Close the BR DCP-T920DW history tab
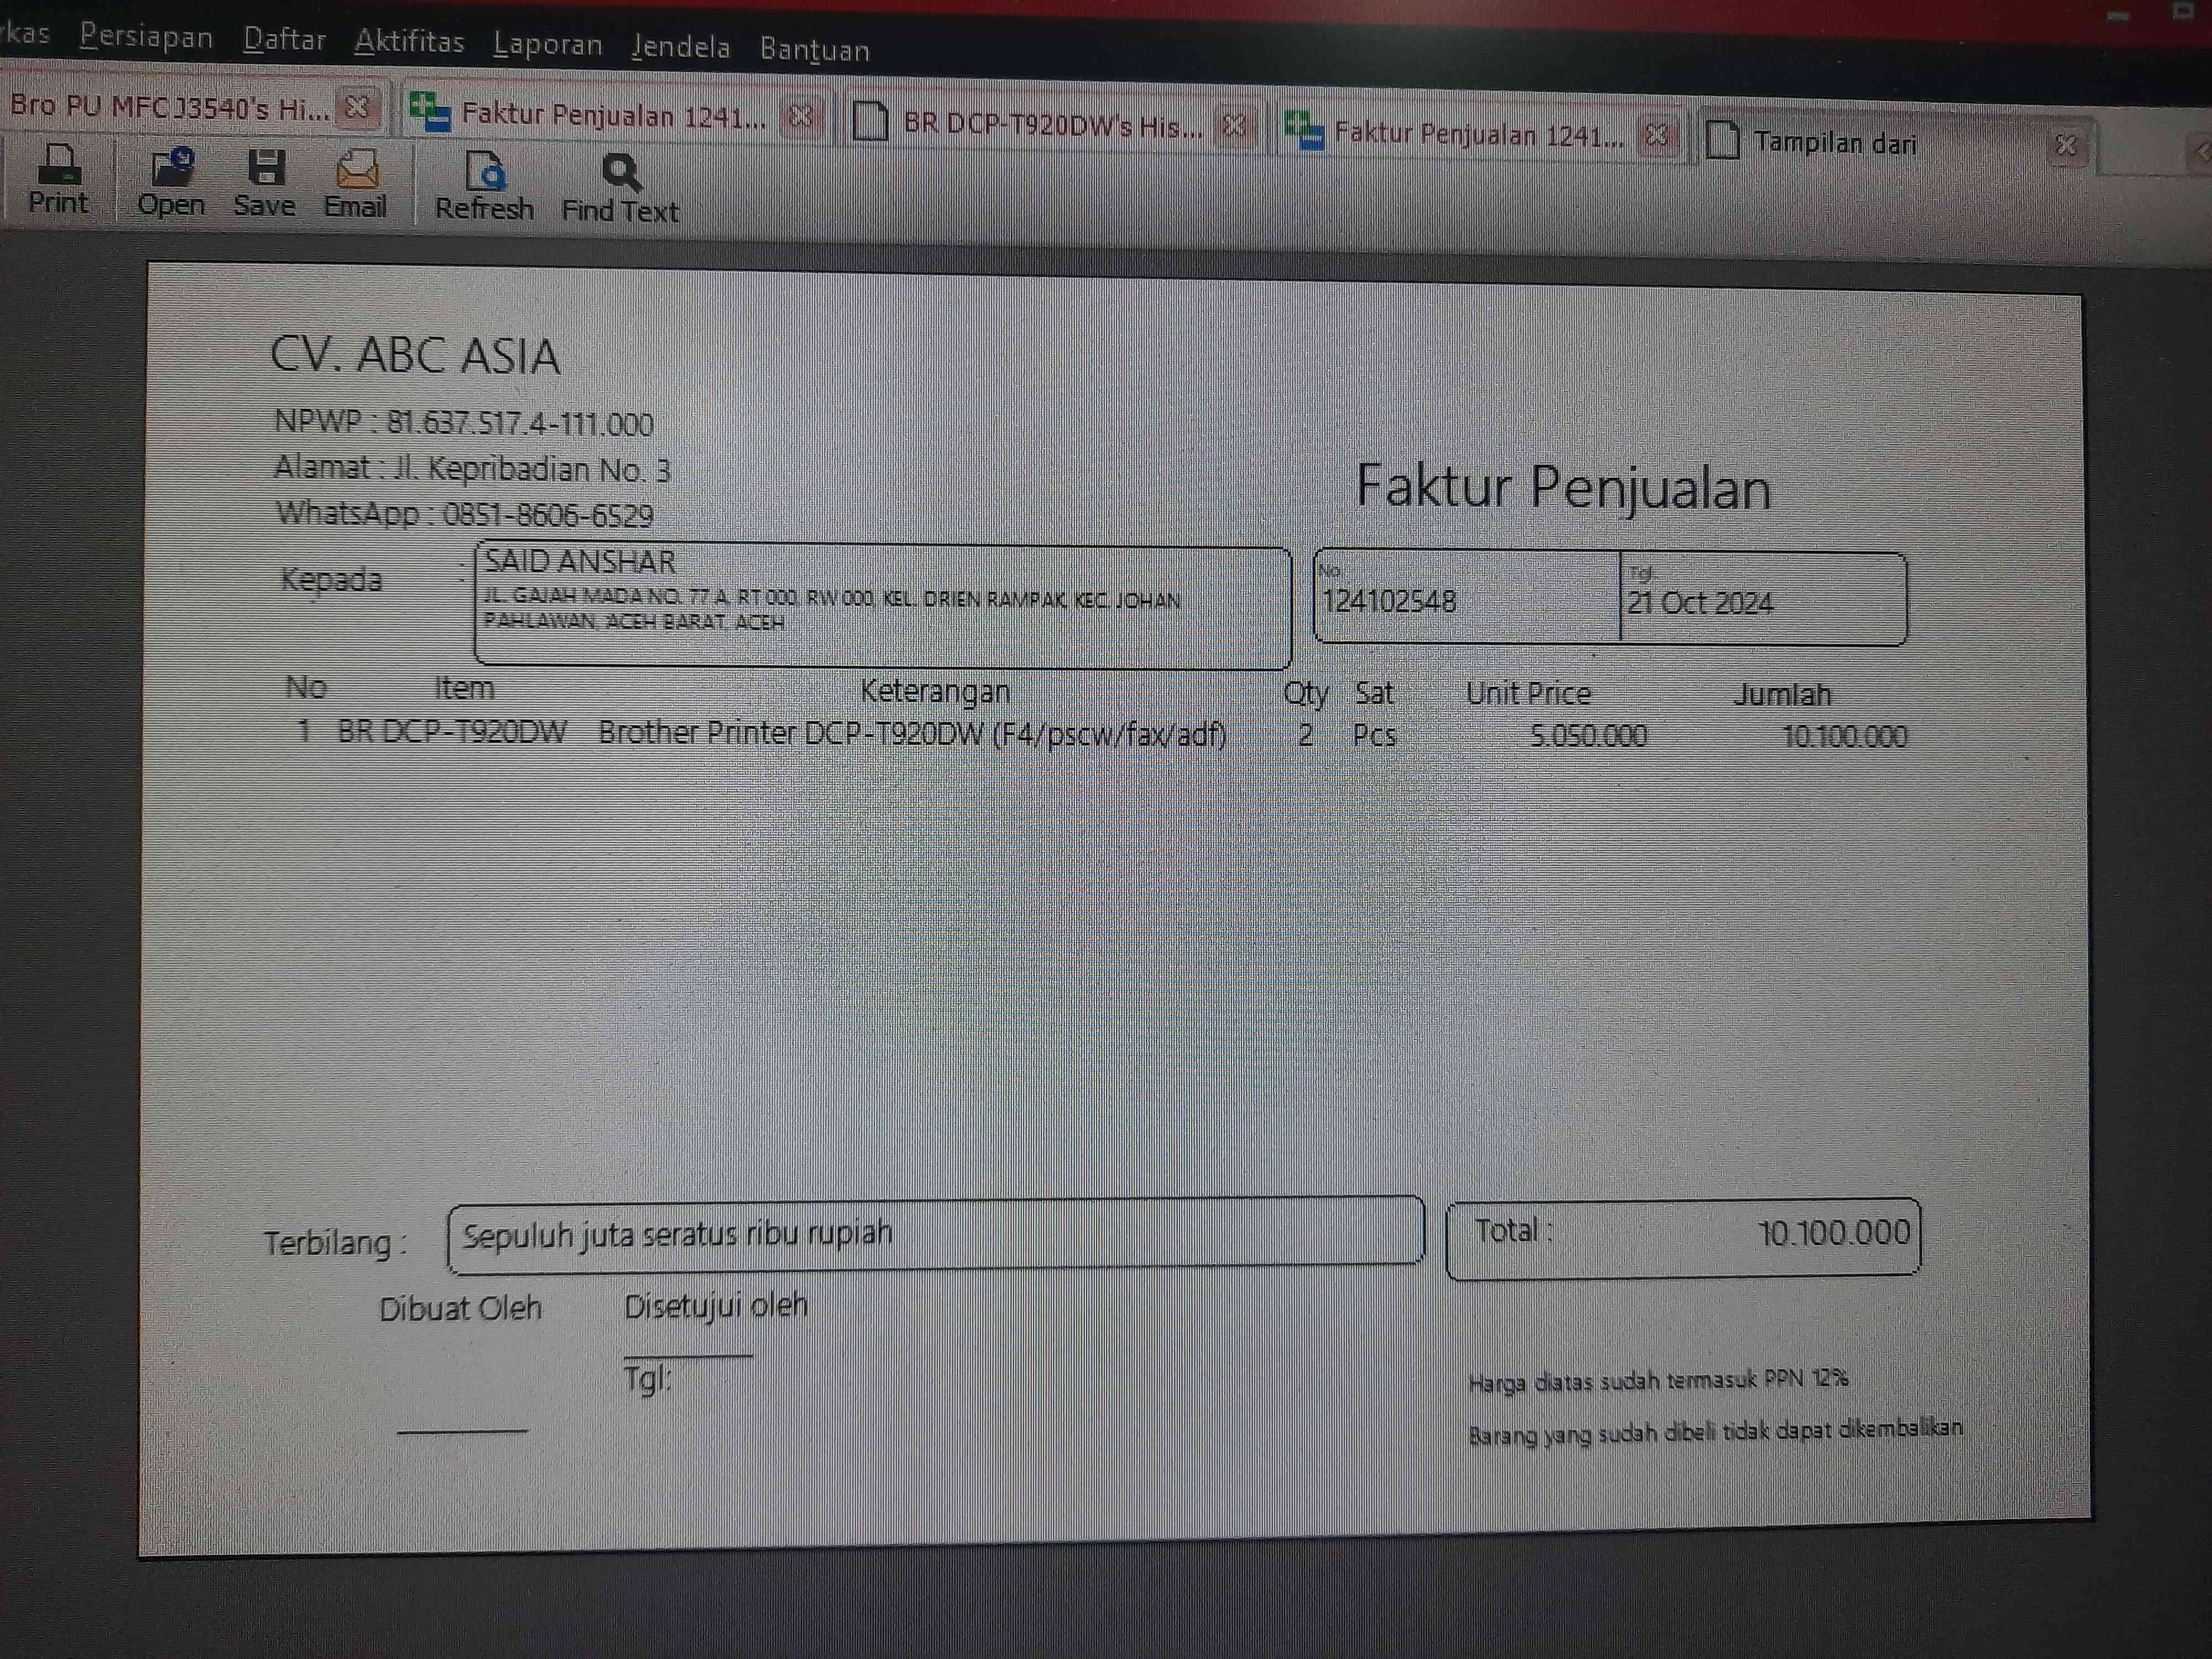 point(1234,127)
